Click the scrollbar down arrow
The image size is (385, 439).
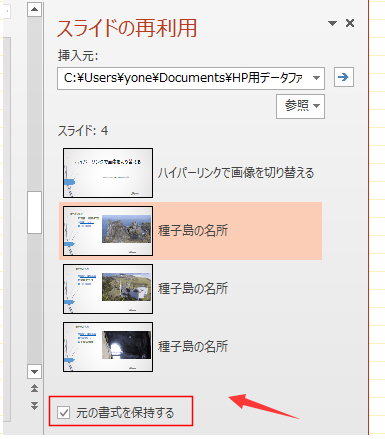[34, 371]
